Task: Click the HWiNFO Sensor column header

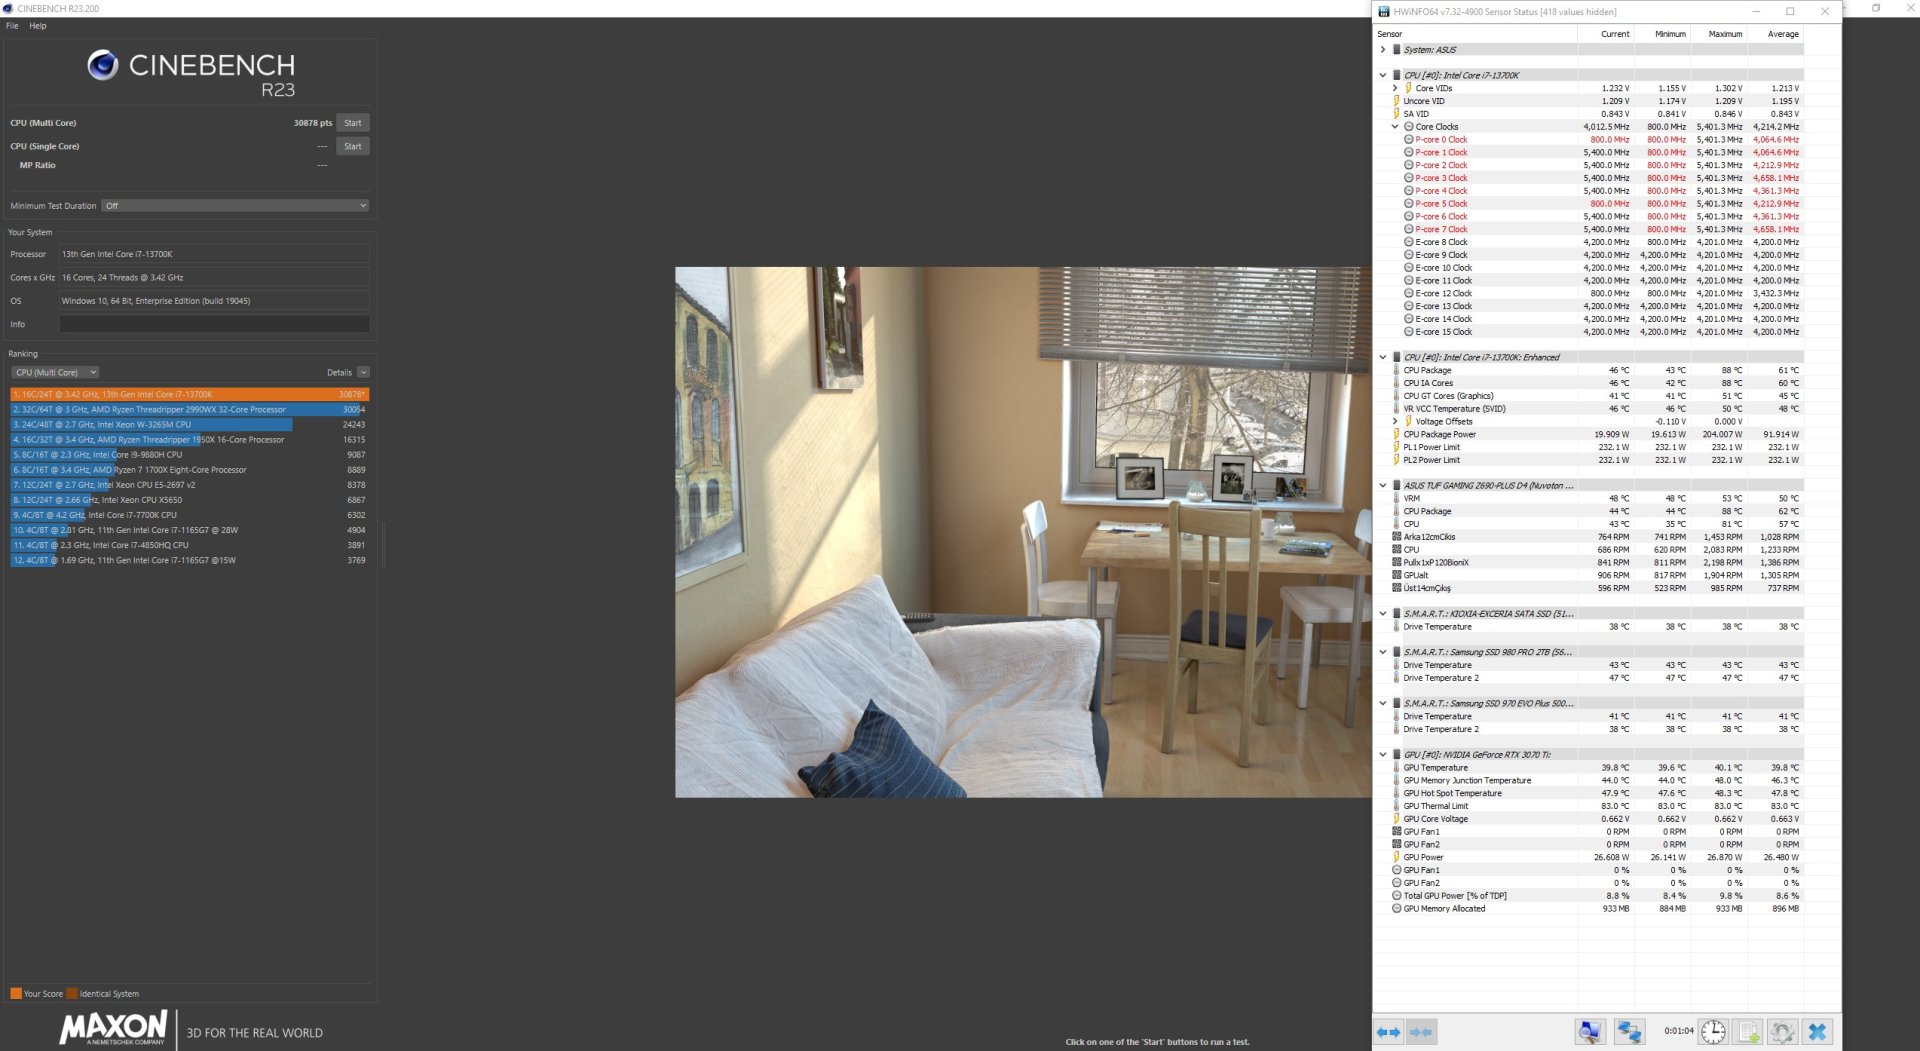Action: [1476, 34]
